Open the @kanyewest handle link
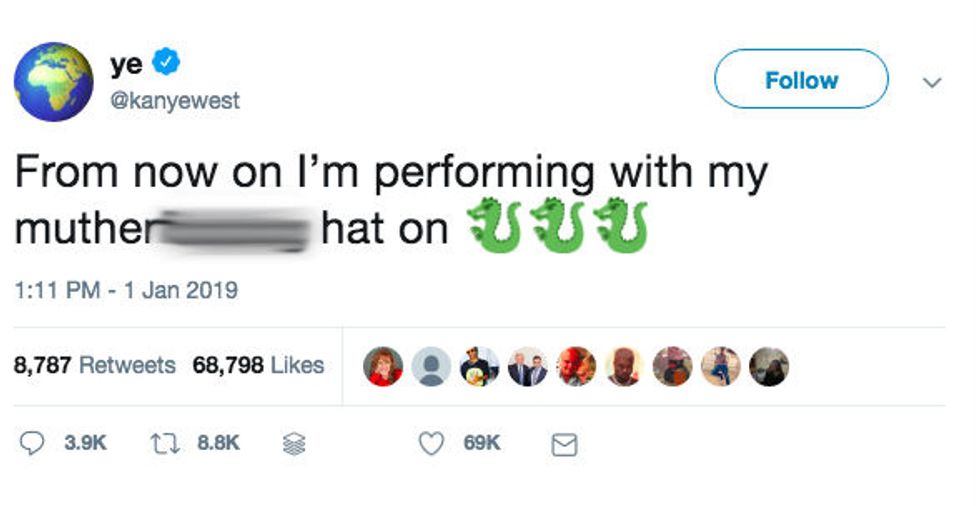 175,101
